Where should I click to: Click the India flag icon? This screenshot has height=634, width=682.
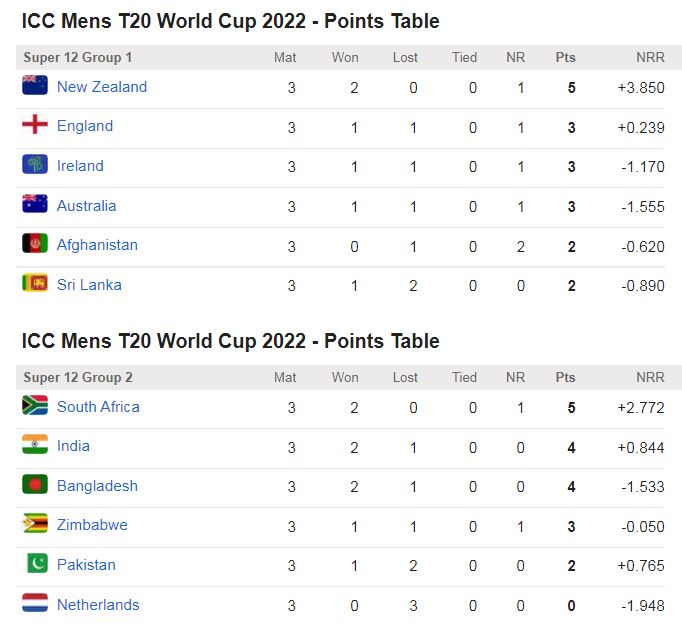tap(35, 445)
